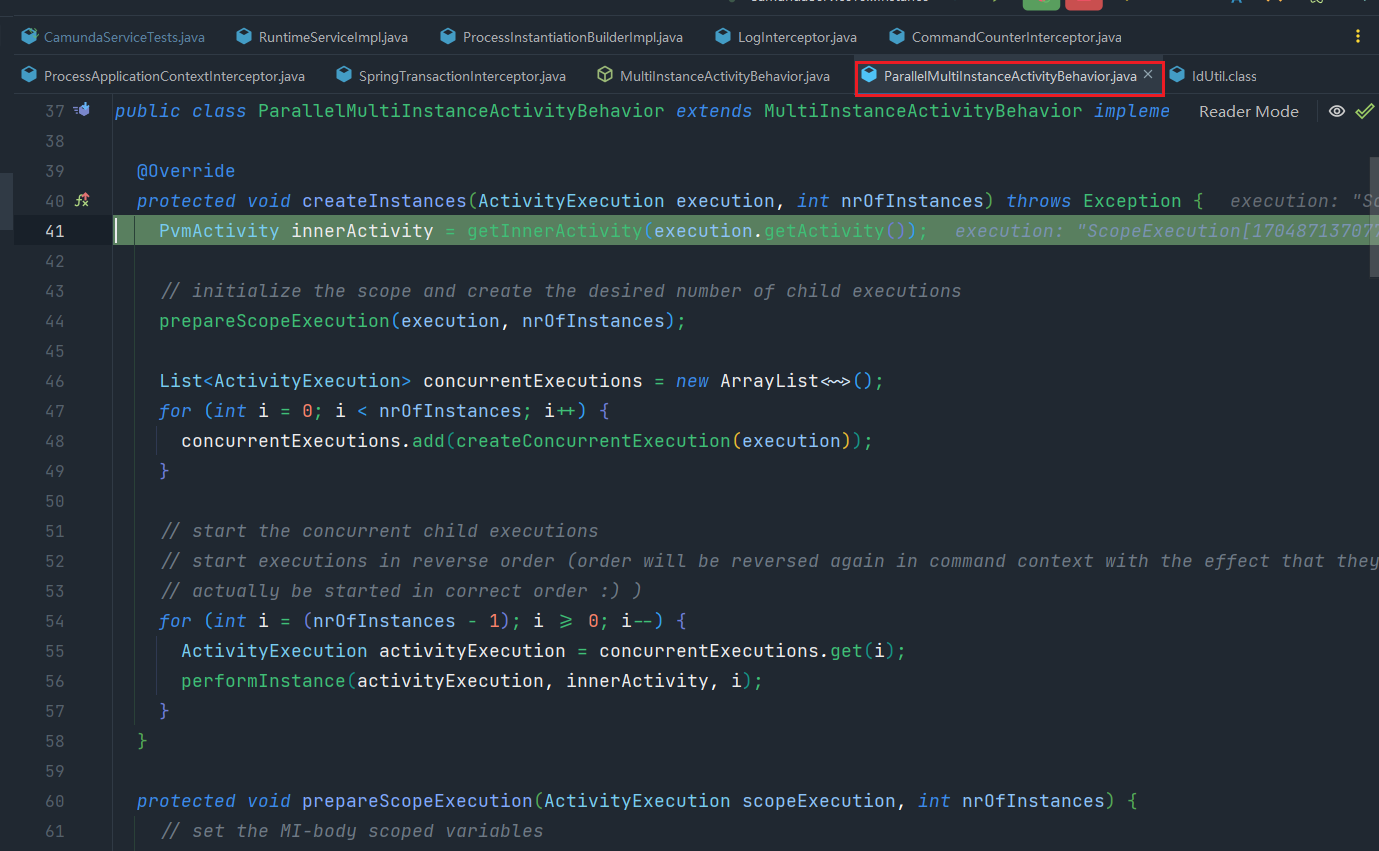Click the 'initialize the scope' comment
The width and height of the screenshot is (1379, 851).
click(x=560, y=291)
